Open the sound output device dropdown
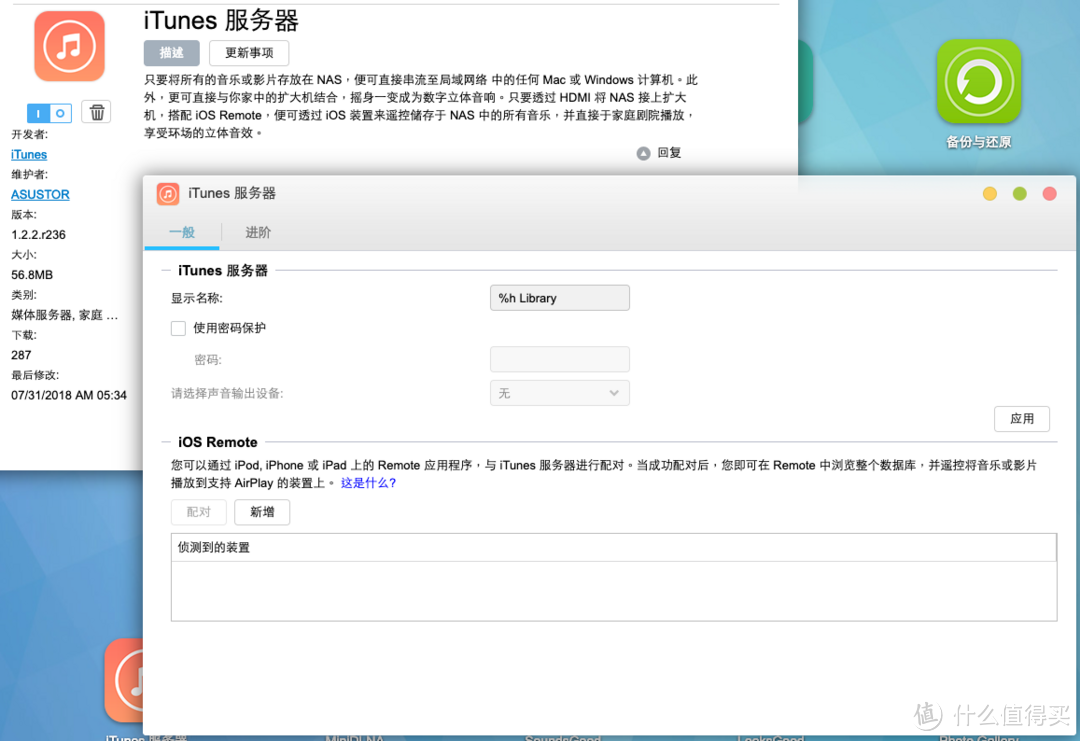 point(559,393)
